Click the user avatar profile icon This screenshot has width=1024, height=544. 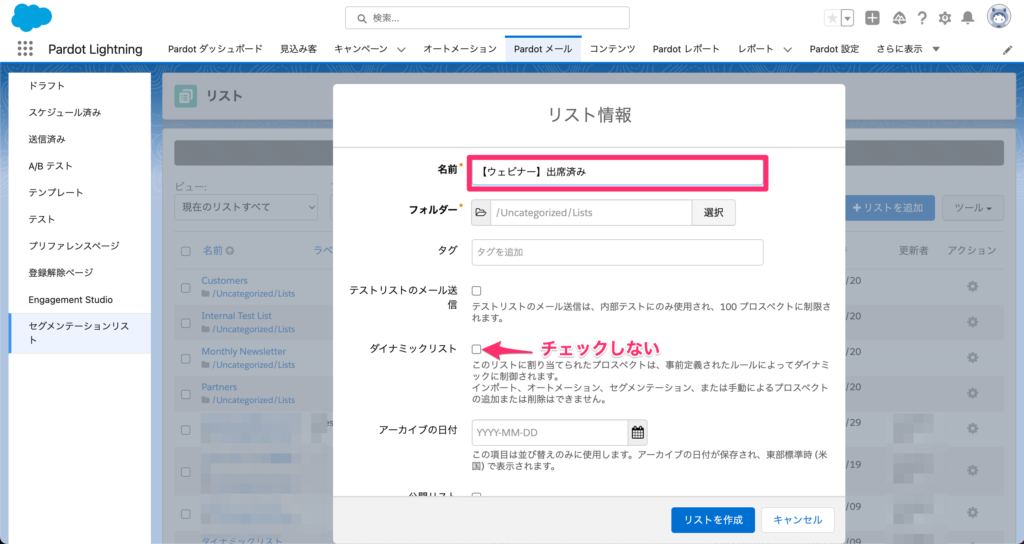[998, 17]
